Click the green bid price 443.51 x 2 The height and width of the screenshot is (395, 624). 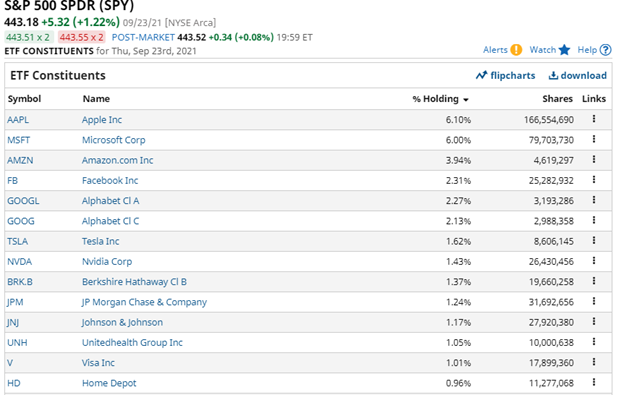29,37
